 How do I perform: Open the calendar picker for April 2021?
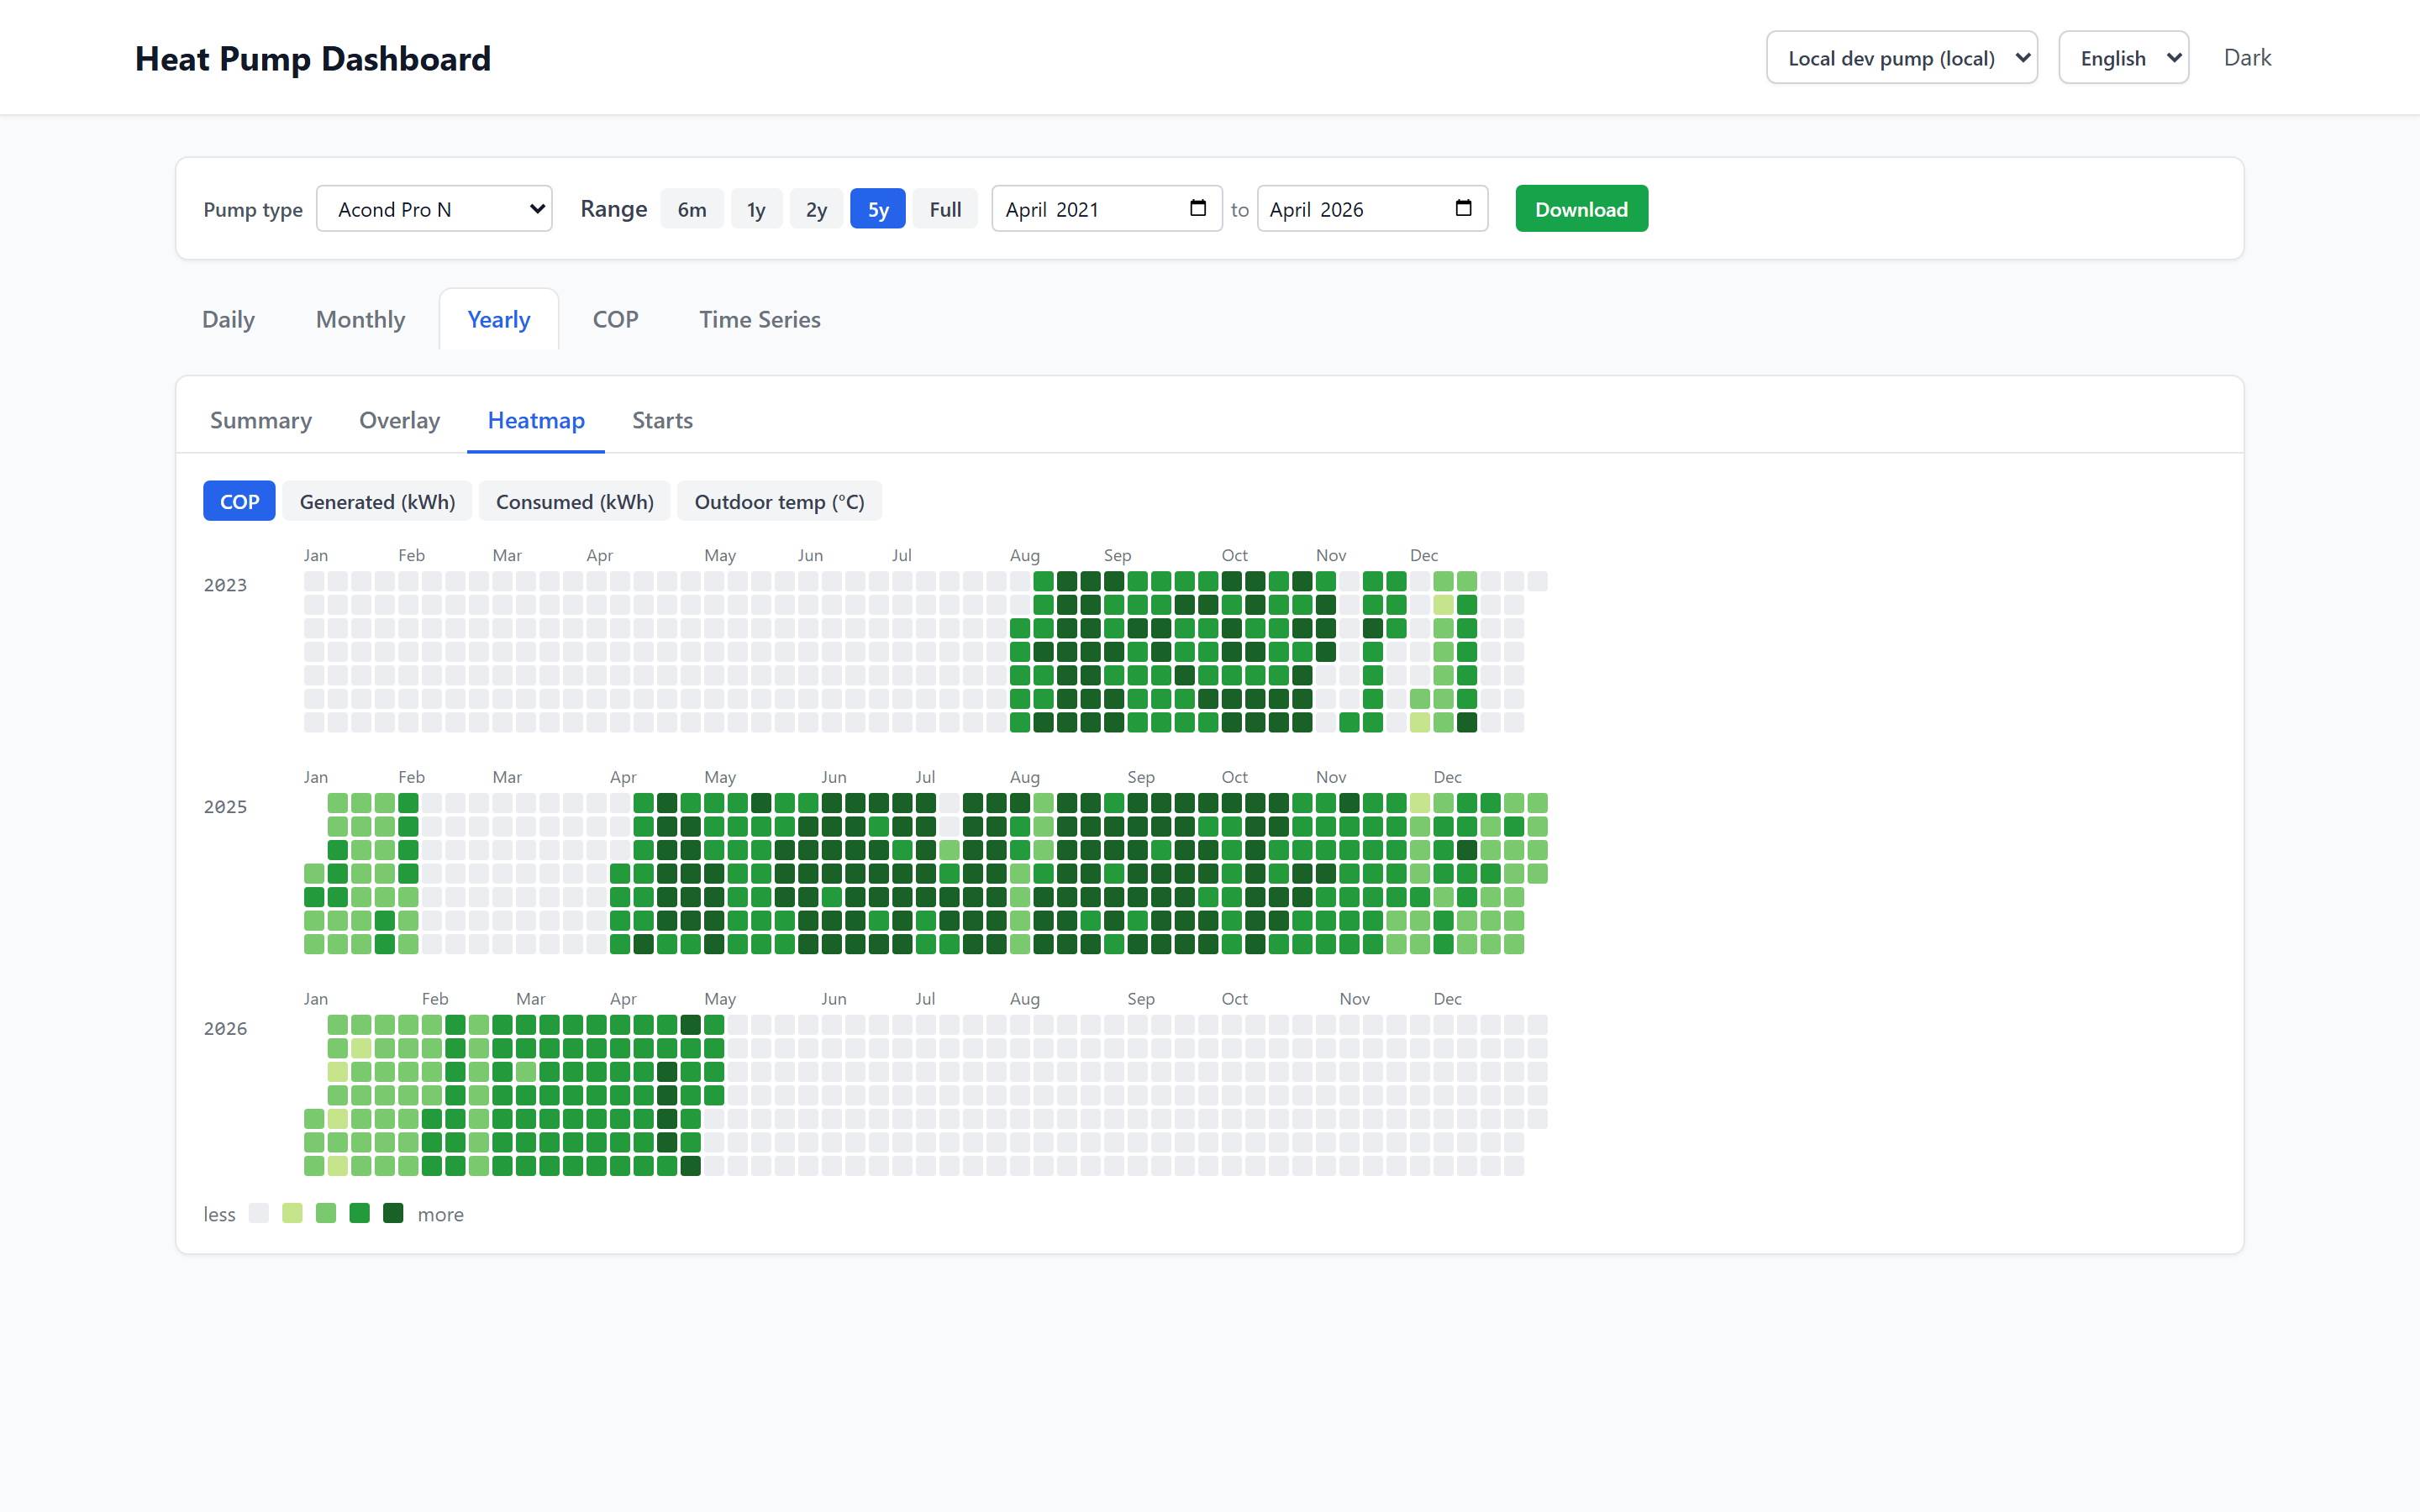click(x=1197, y=208)
